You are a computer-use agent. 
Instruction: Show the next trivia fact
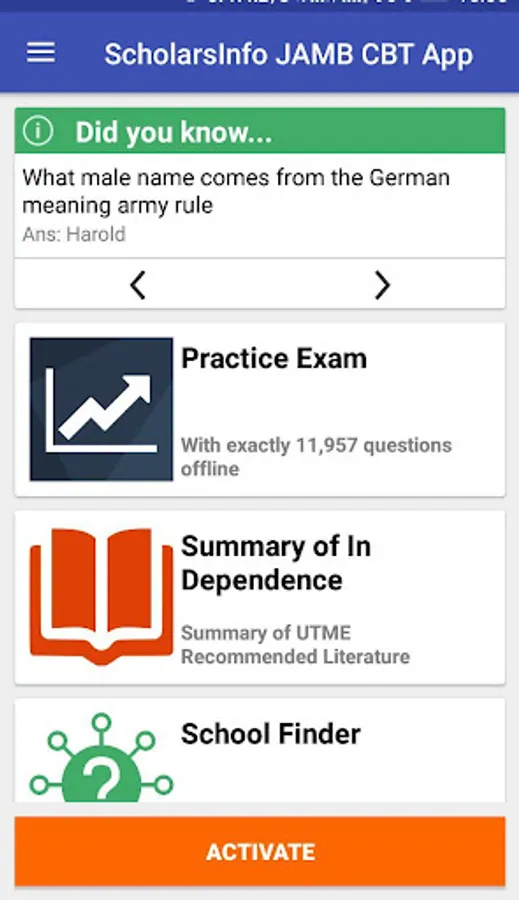382,284
